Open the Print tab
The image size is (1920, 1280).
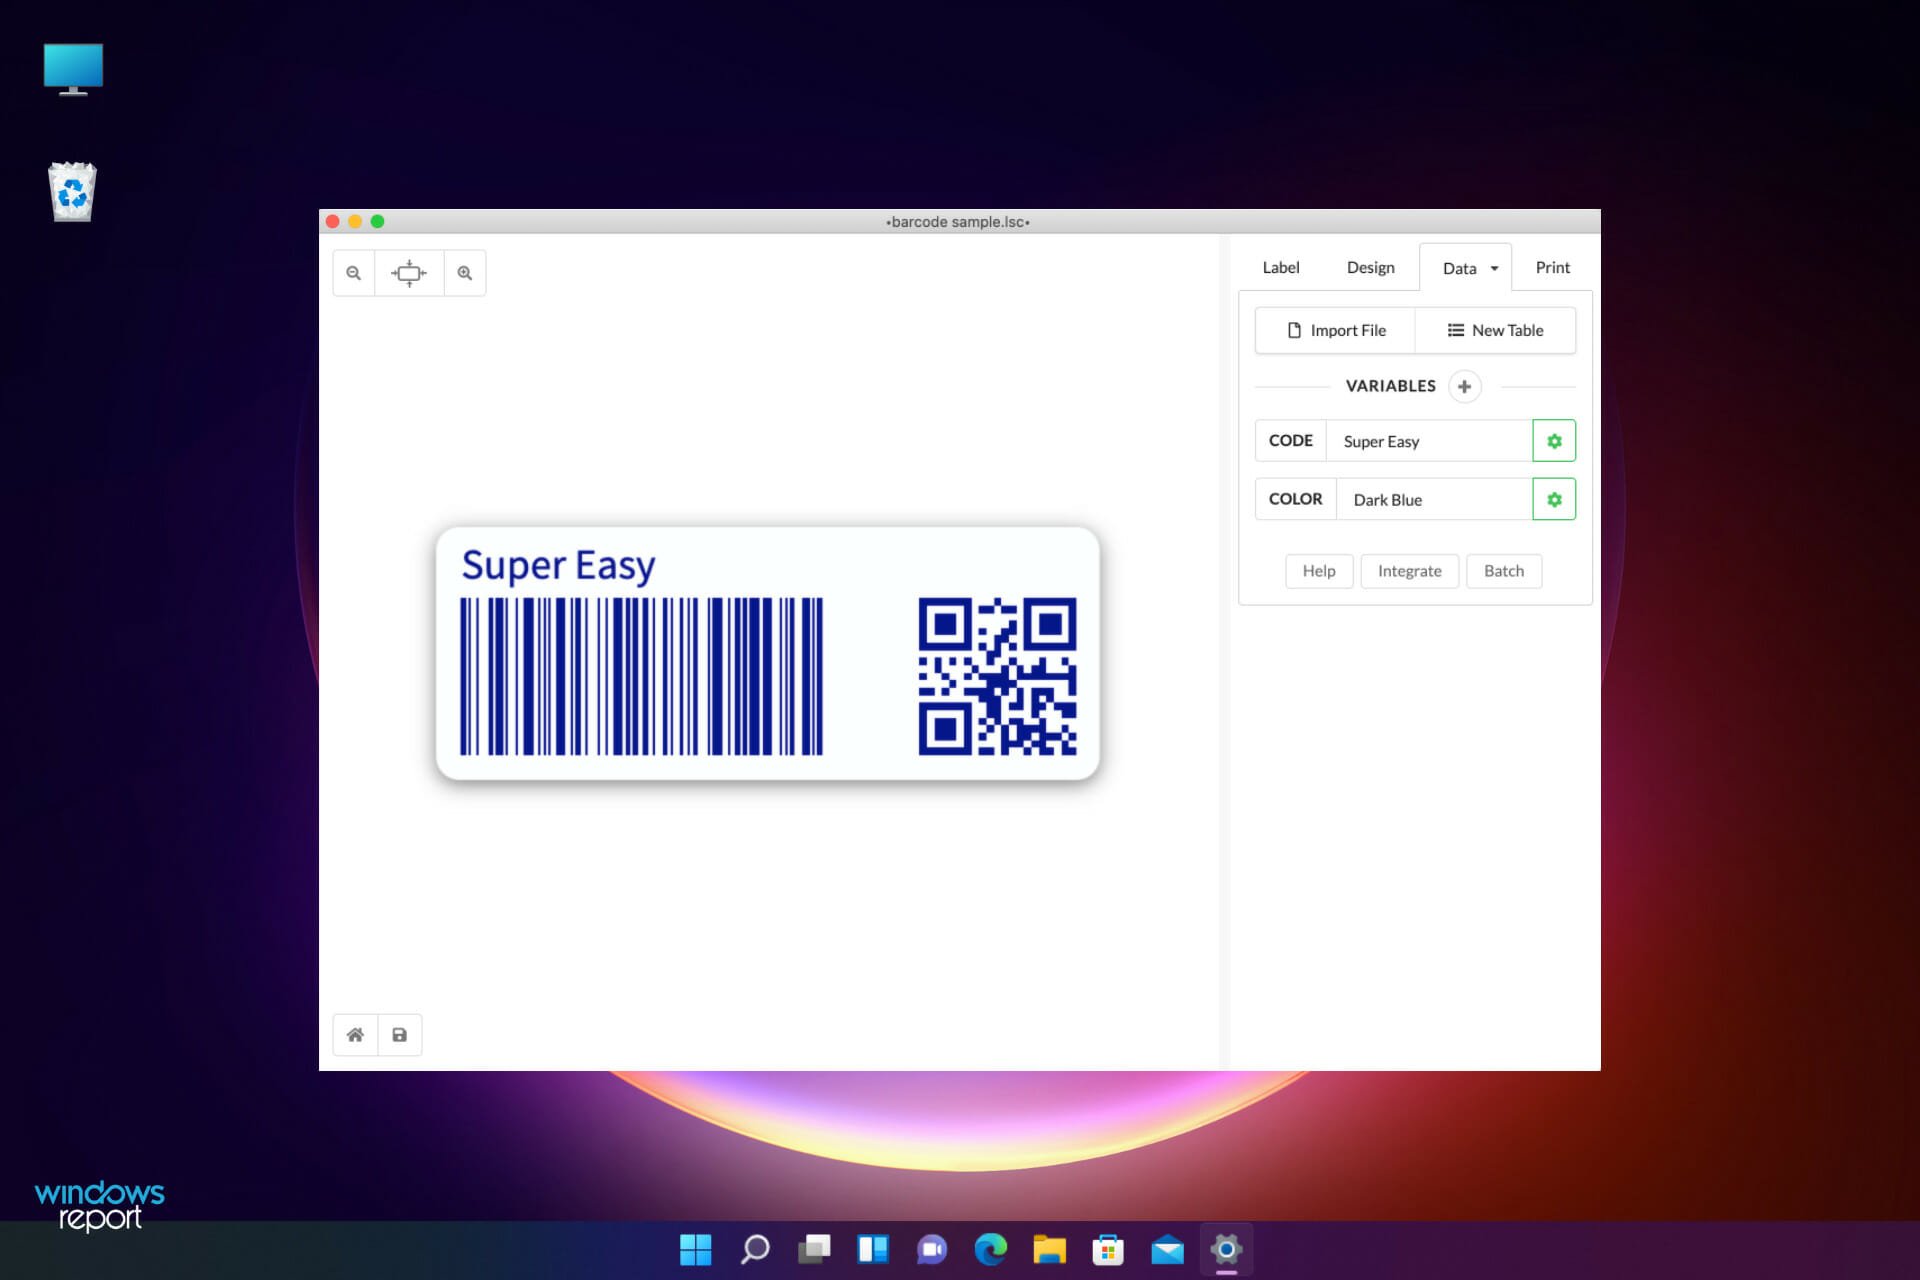pos(1553,267)
